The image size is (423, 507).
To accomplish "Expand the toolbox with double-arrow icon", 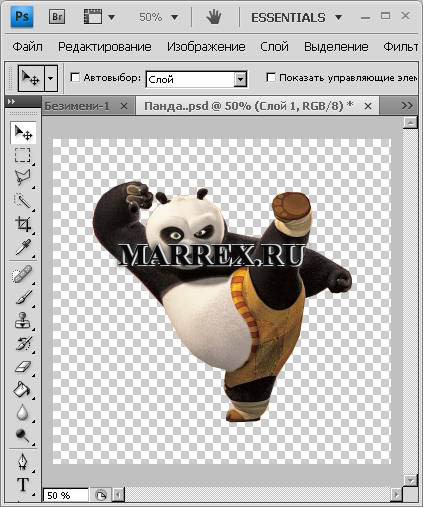I will 11,102.
